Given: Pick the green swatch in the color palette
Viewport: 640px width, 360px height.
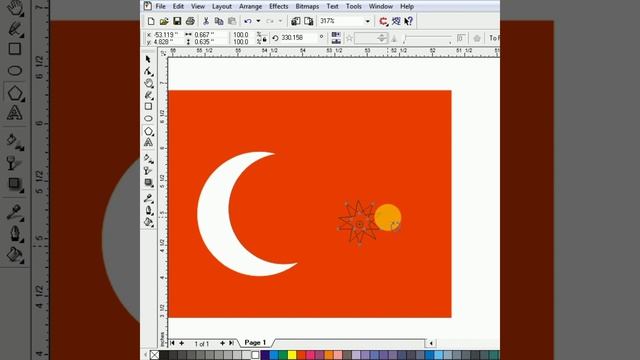Looking at the screenshot, I should [x=283, y=355].
